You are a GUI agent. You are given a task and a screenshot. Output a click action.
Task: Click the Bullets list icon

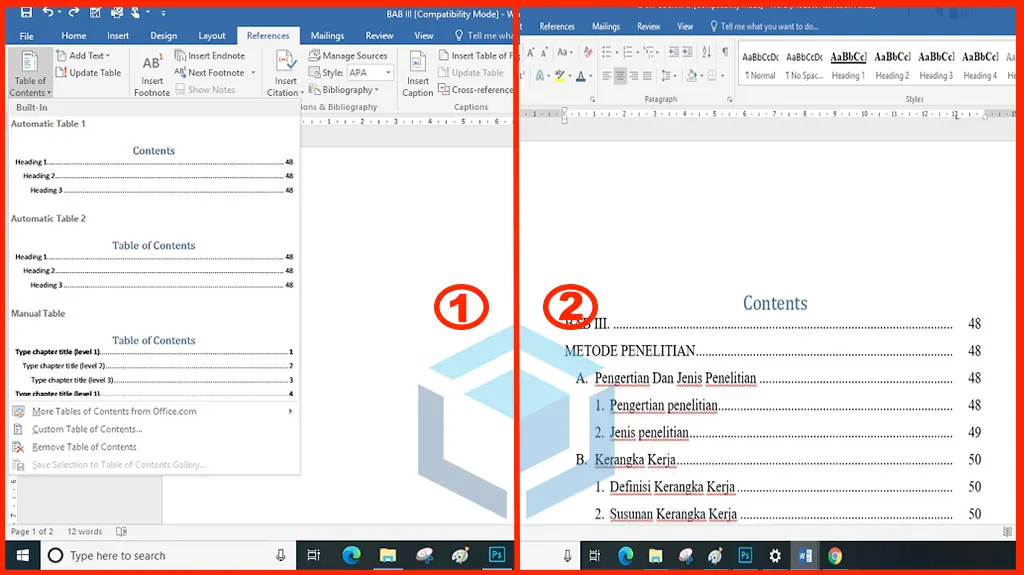click(x=609, y=52)
